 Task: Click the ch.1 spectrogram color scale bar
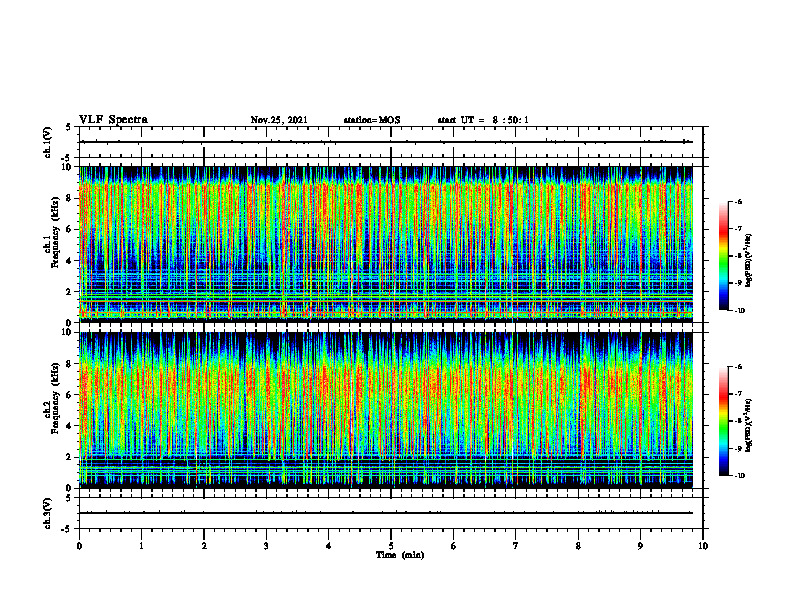723,256
